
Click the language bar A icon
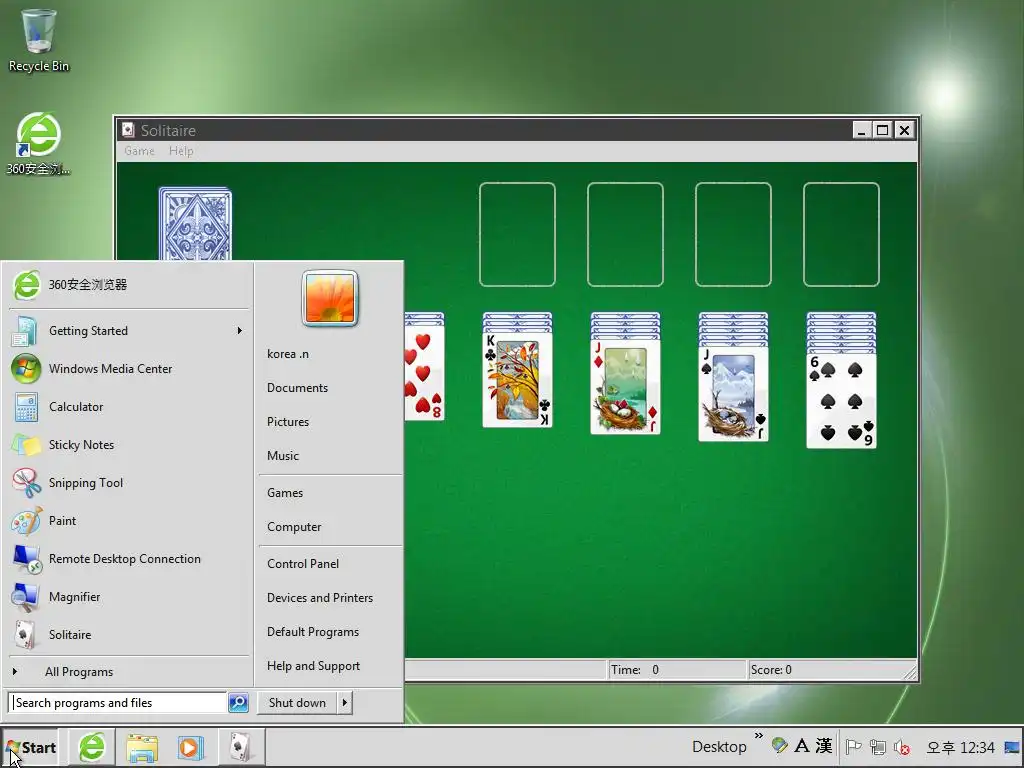(802, 745)
